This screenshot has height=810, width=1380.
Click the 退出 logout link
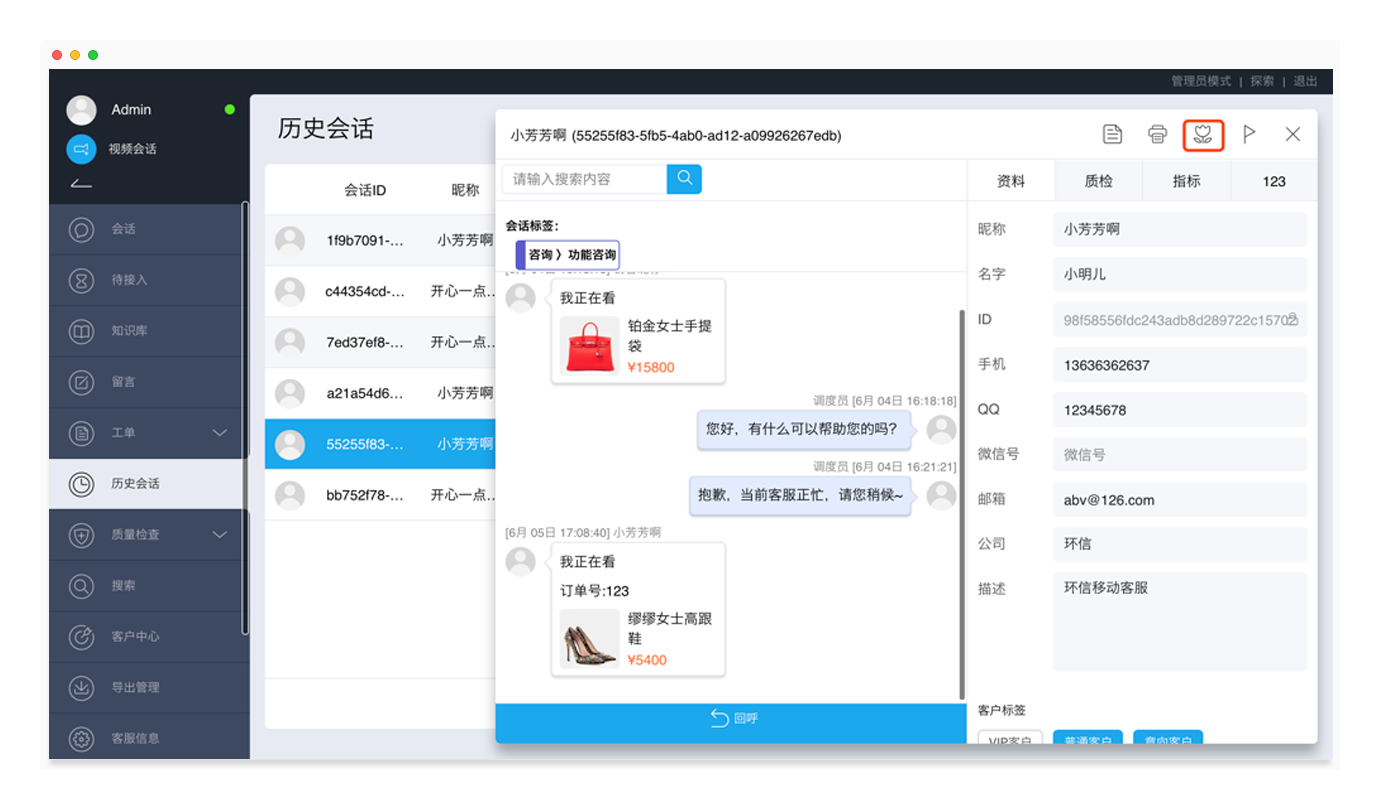[x=1305, y=81]
